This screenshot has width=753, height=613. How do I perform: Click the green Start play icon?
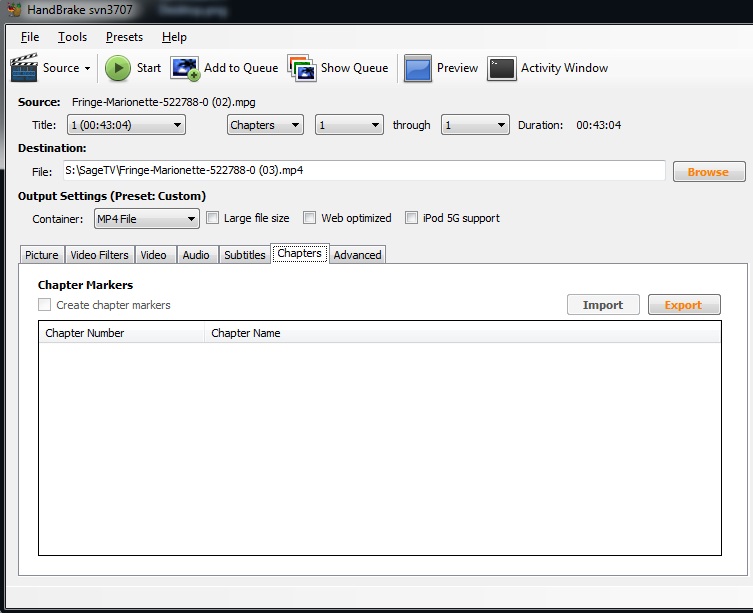[118, 68]
